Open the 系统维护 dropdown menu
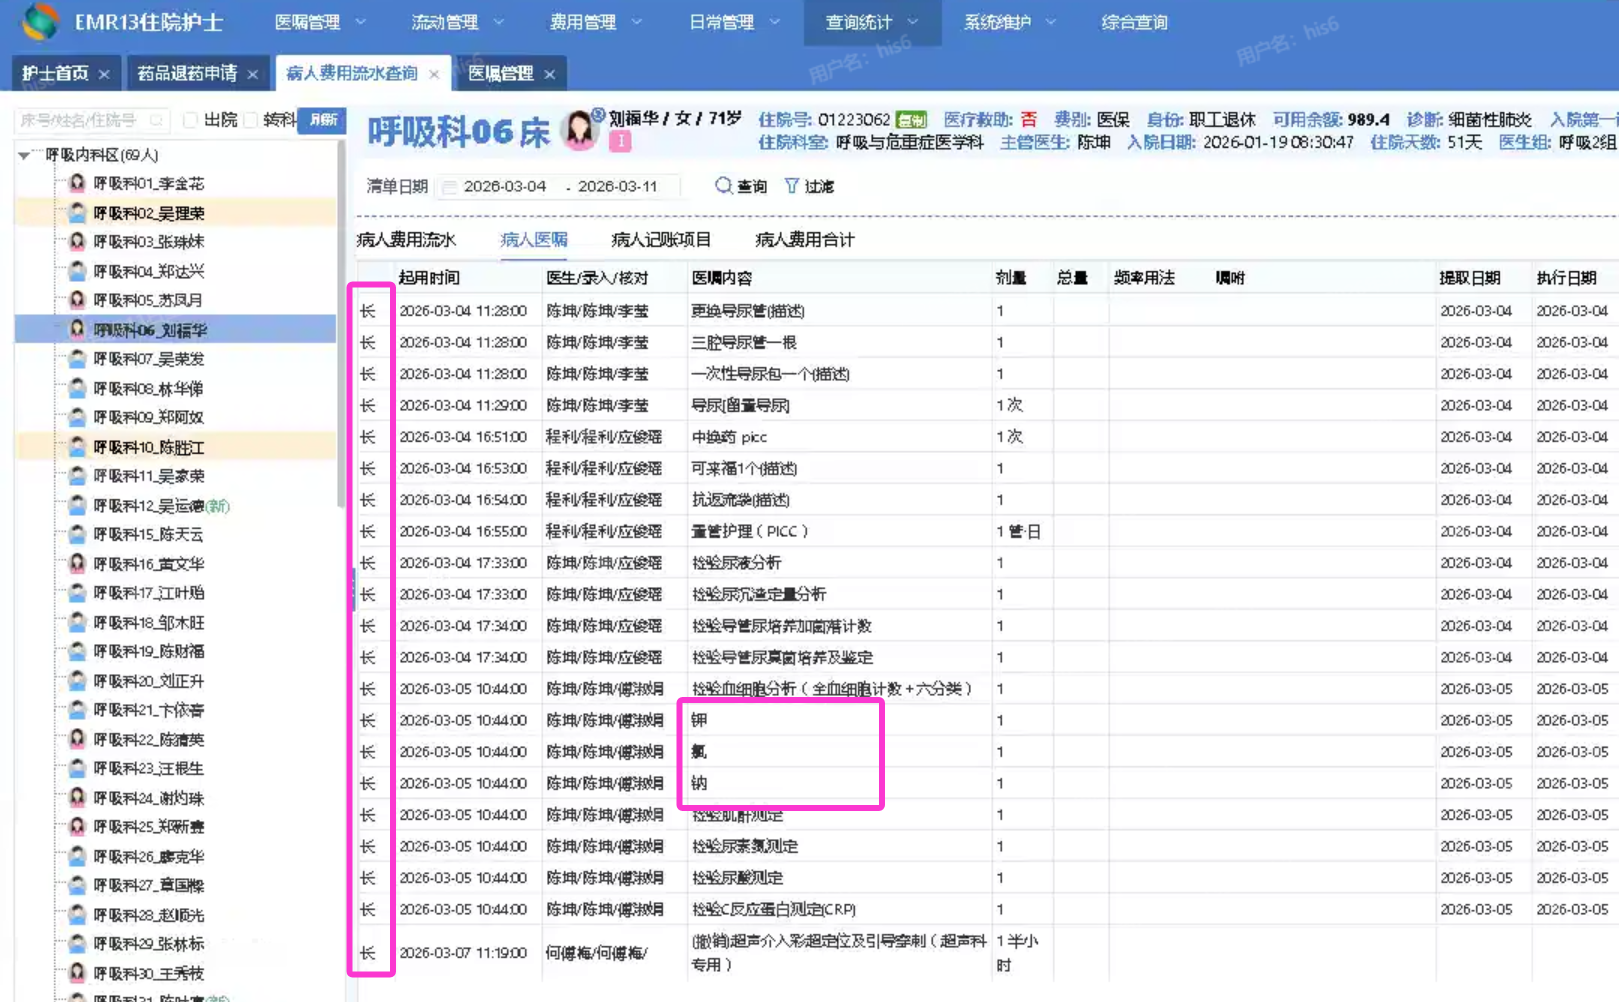 click(1010, 22)
